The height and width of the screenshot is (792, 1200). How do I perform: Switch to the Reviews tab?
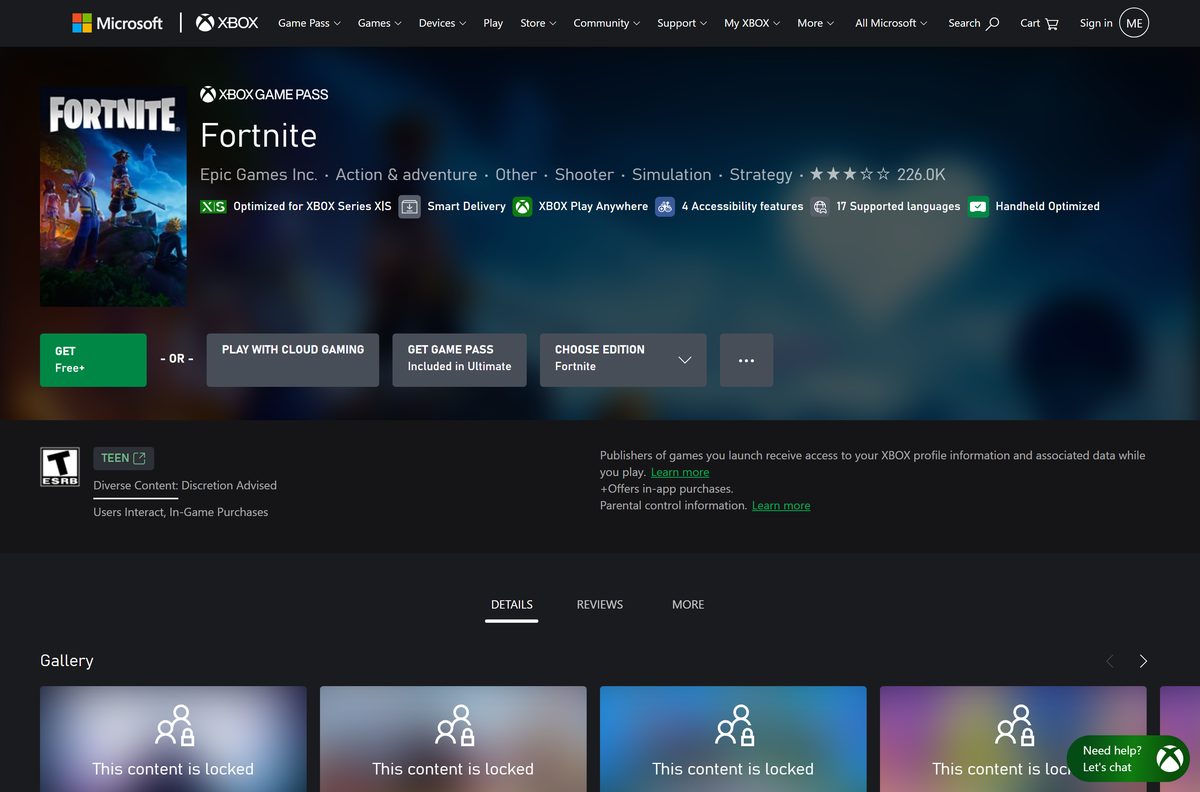[600, 604]
